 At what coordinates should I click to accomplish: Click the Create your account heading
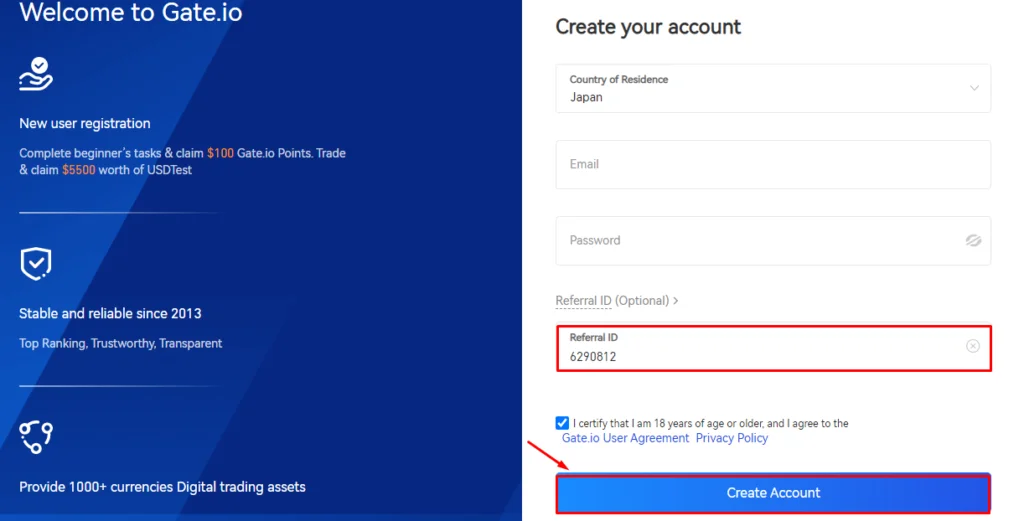648,27
